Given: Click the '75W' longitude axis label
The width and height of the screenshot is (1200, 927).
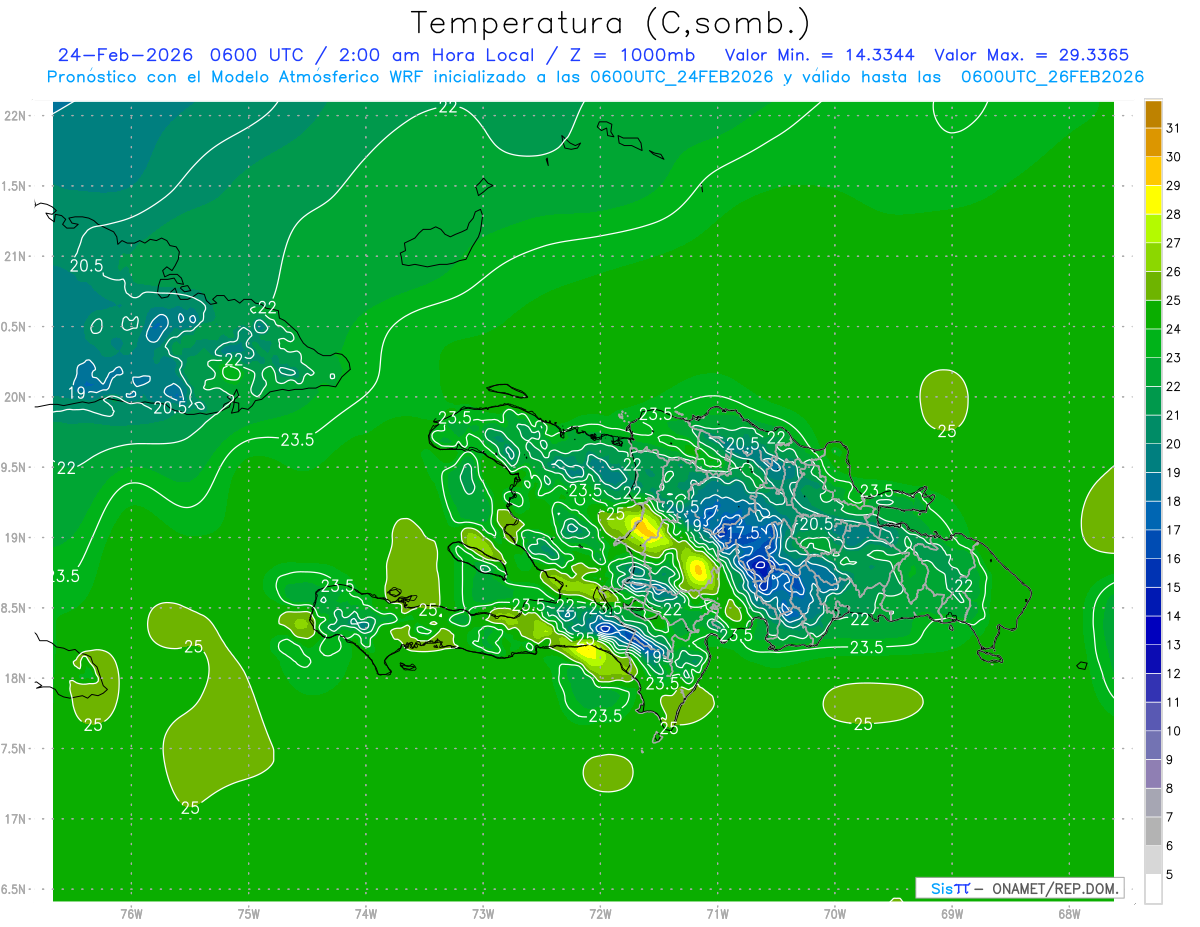Looking at the screenshot, I should click(x=248, y=914).
